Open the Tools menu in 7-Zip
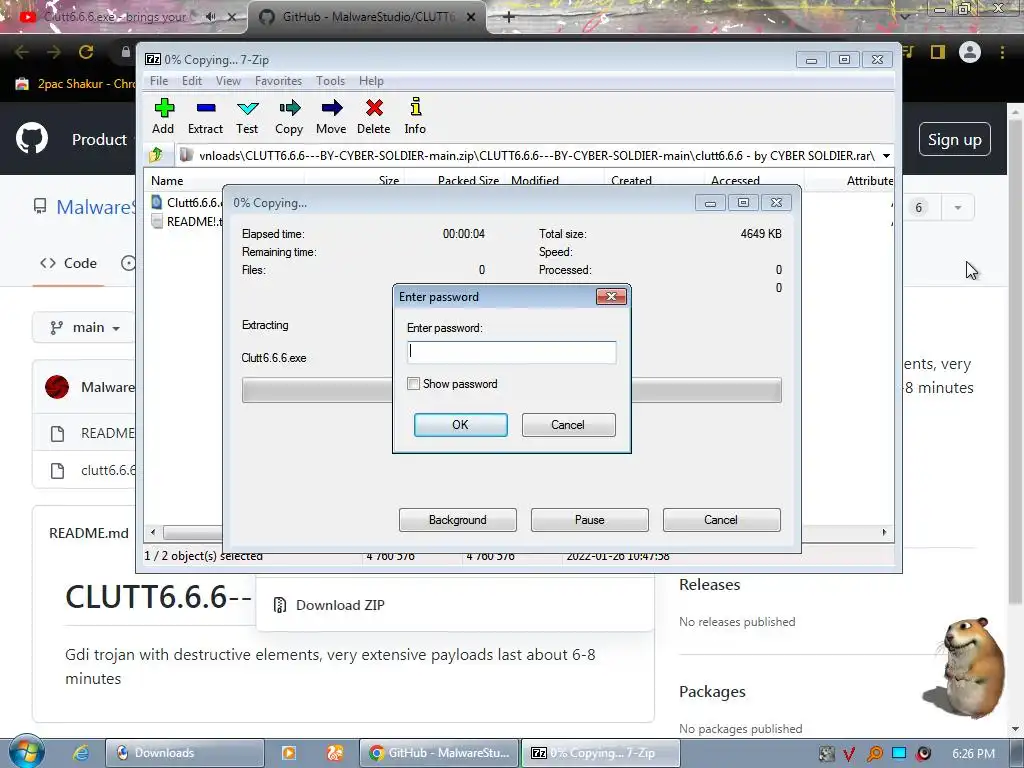This screenshot has width=1024, height=768. 330,81
